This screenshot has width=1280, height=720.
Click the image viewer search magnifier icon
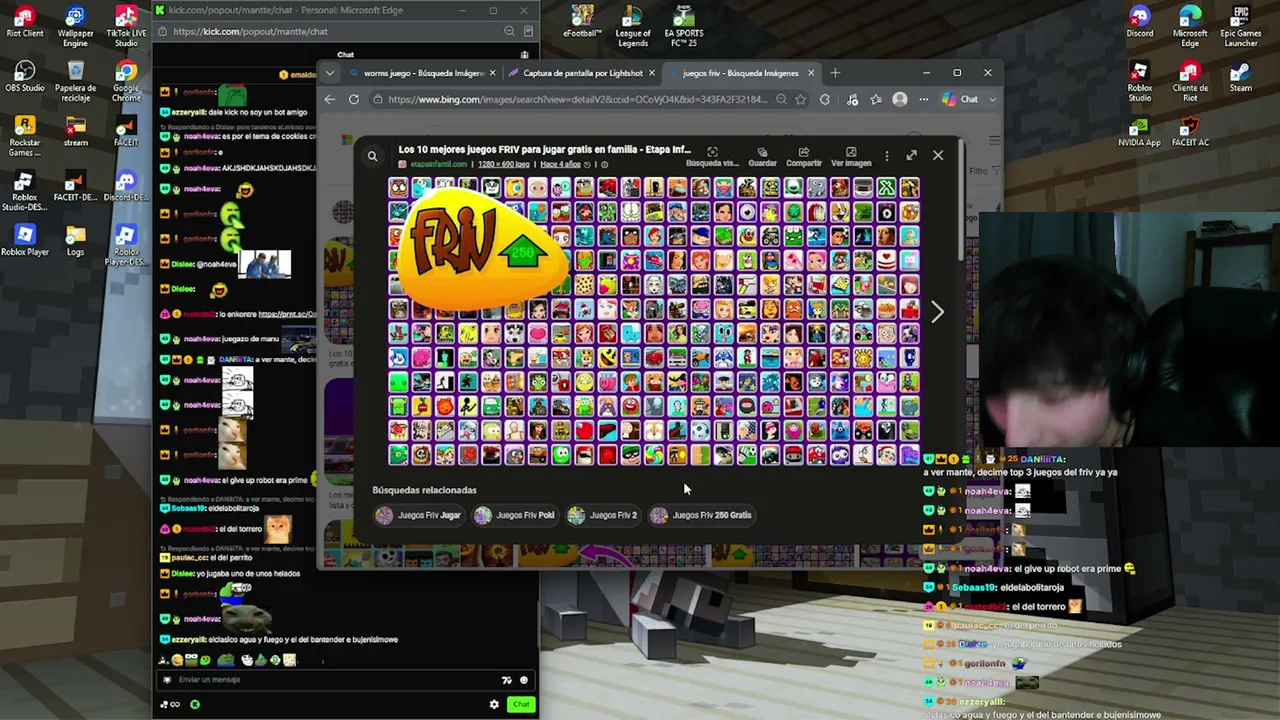[372, 156]
